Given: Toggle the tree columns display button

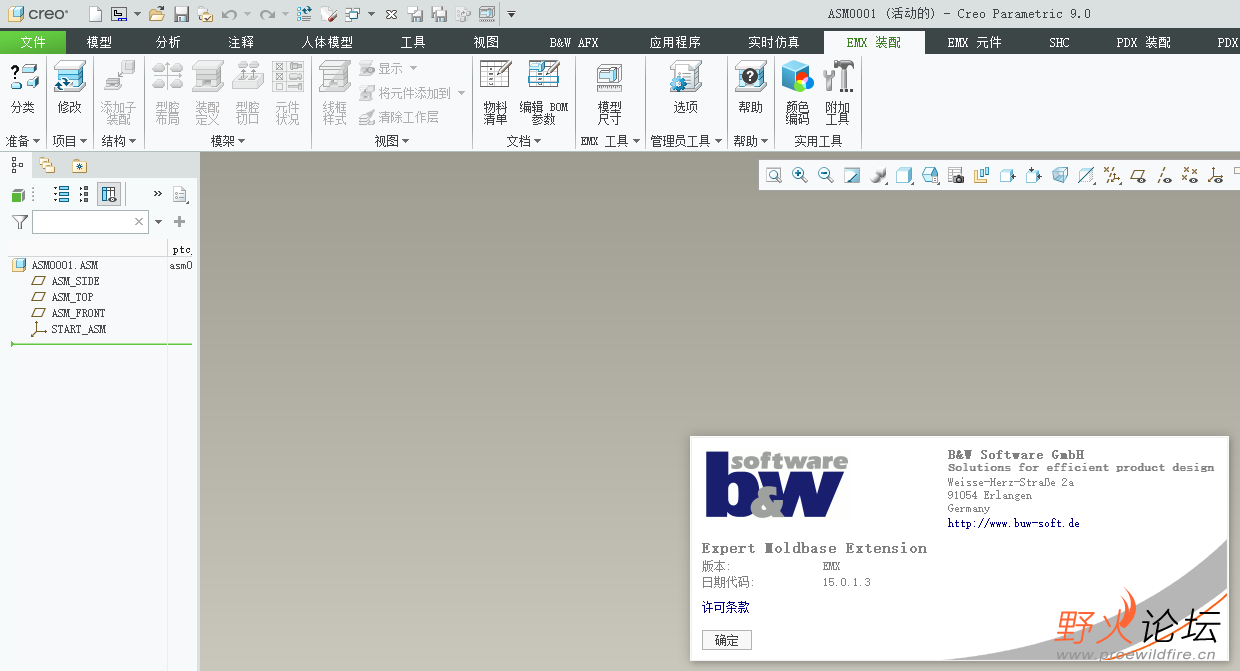Looking at the screenshot, I should (109, 194).
